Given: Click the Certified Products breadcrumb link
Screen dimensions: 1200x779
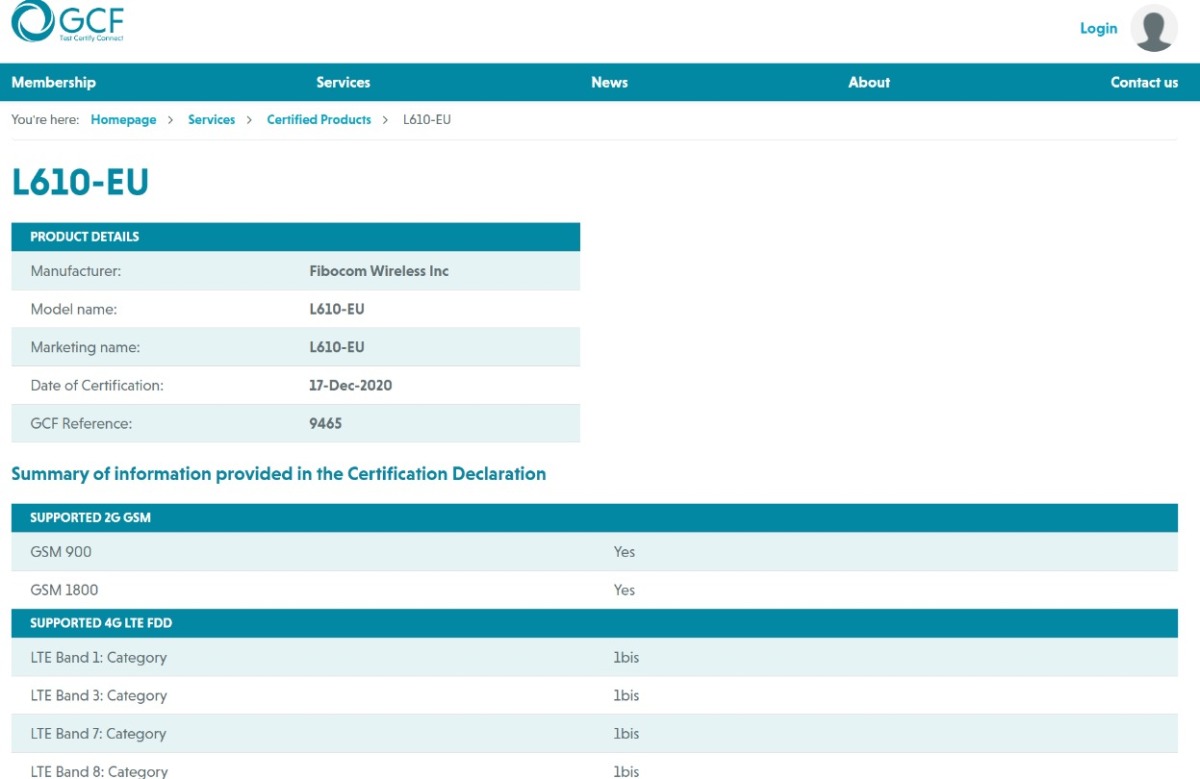Looking at the screenshot, I should [319, 119].
